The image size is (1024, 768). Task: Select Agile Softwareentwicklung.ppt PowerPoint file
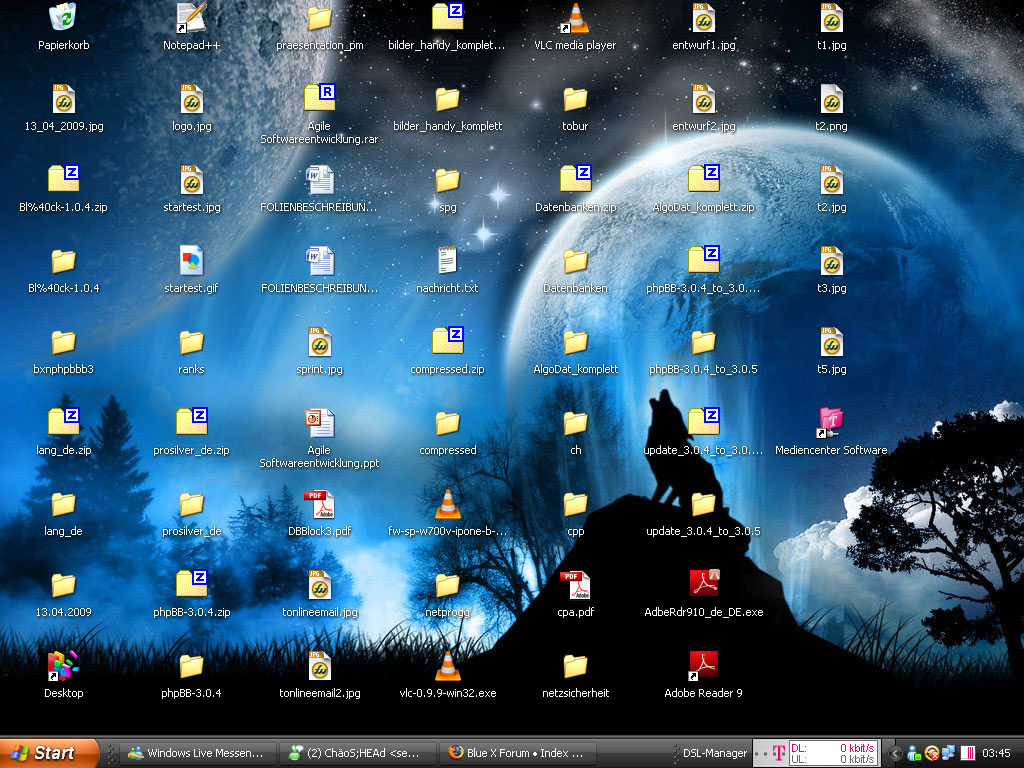click(x=319, y=422)
